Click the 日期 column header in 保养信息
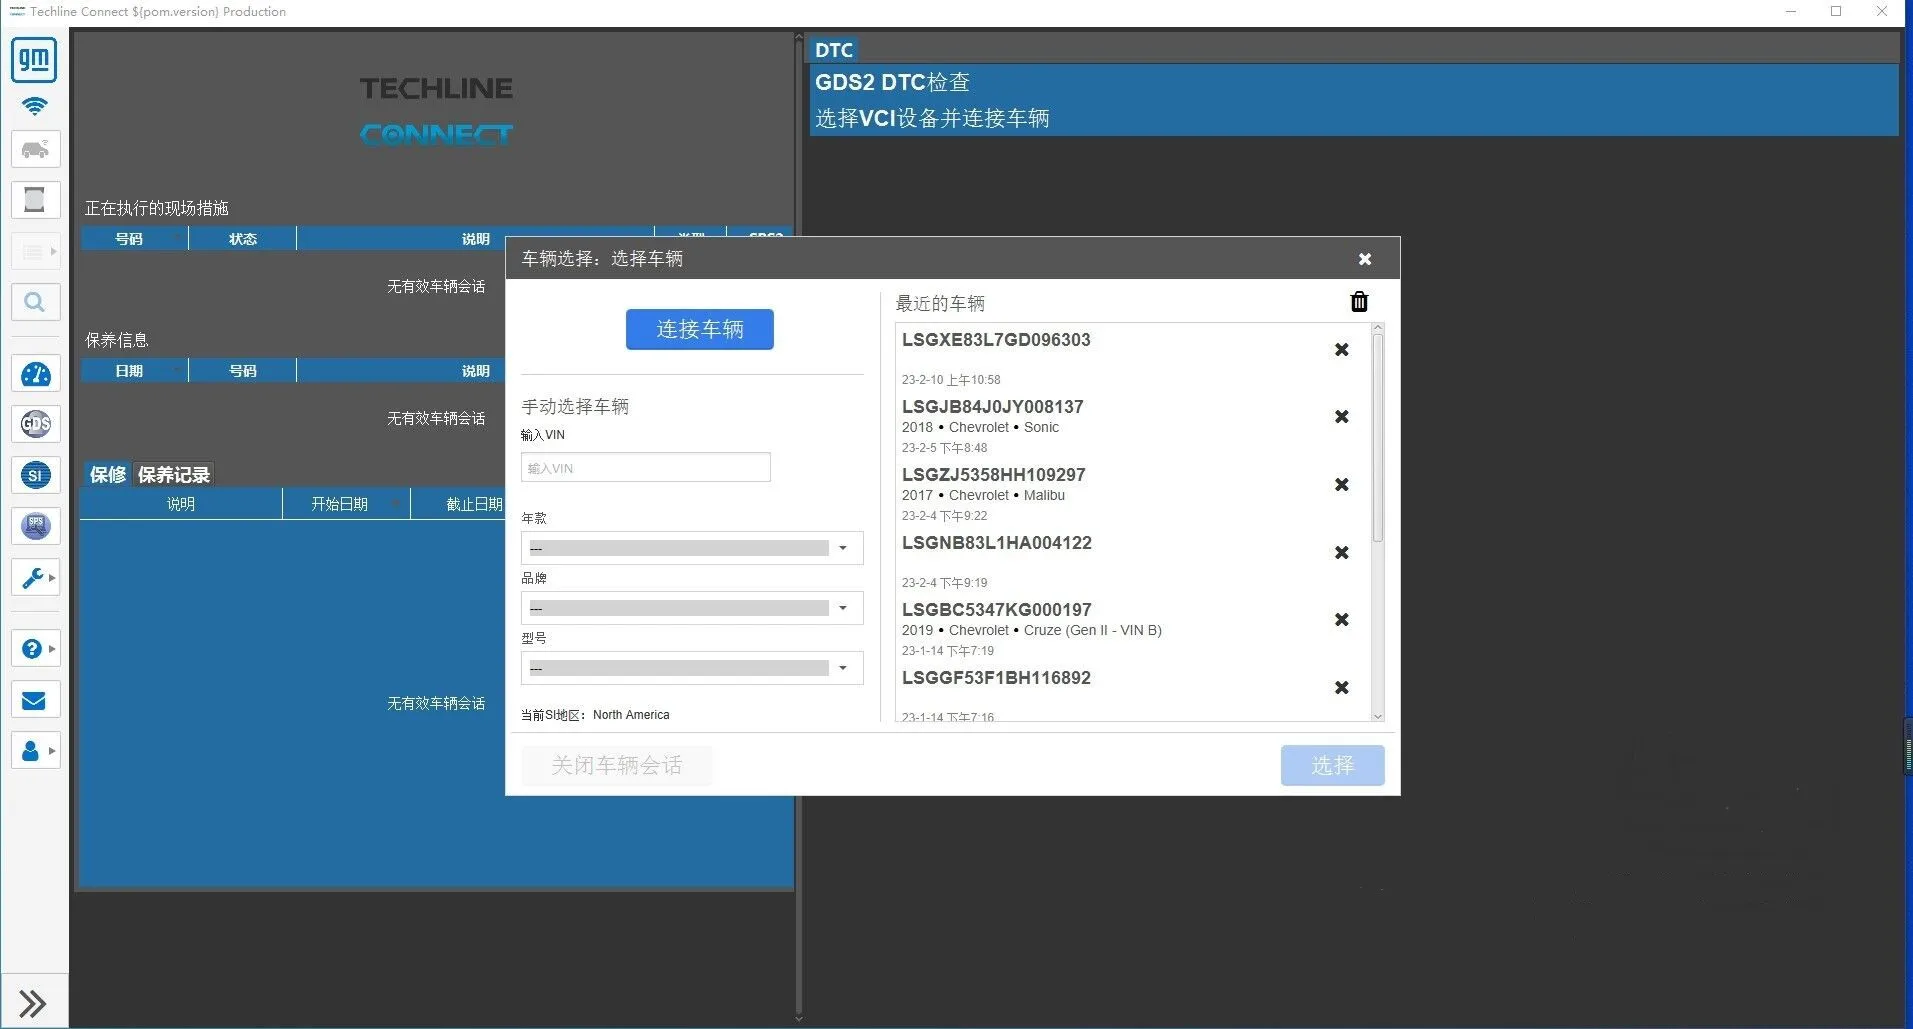Image resolution: width=1913 pixels, height=1029 pixels. pos(134,371)
